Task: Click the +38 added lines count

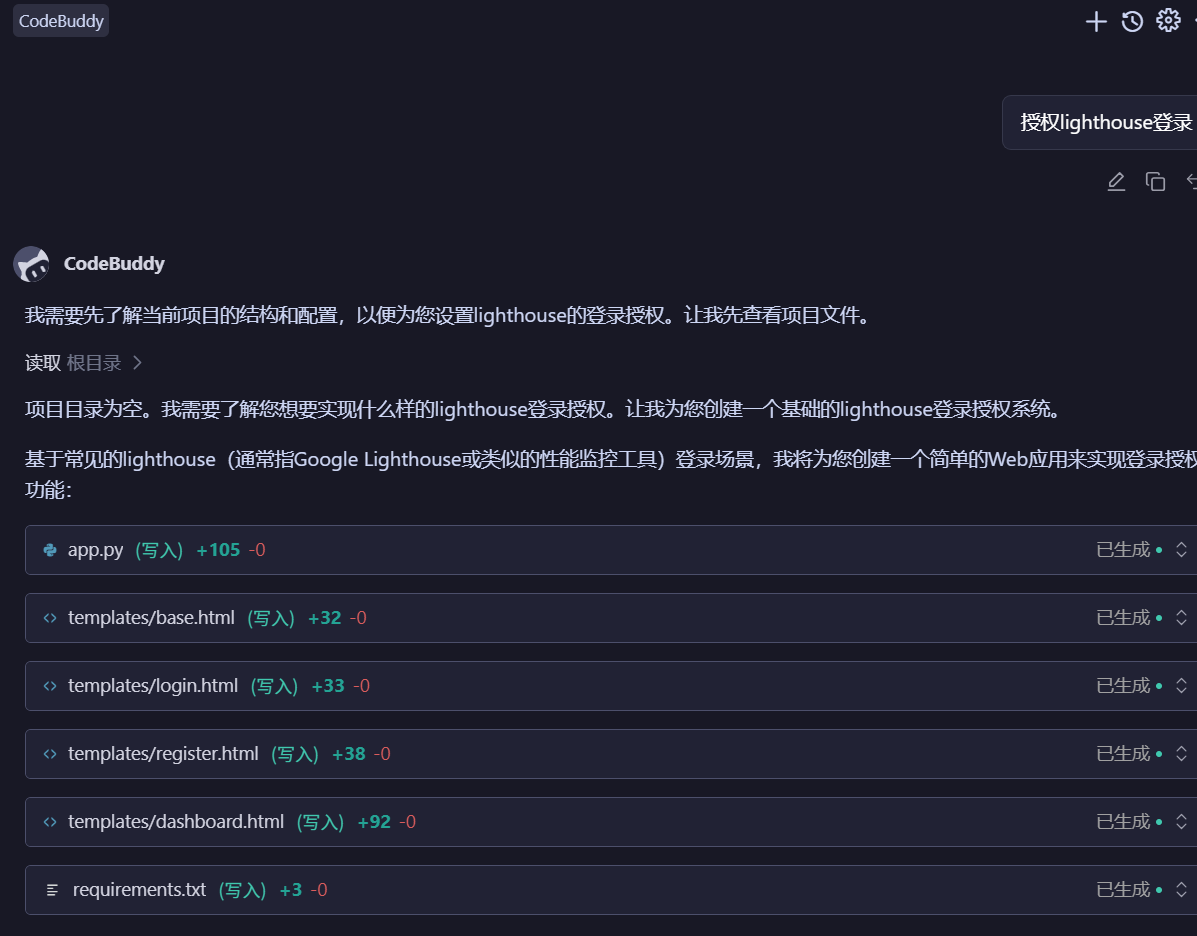Action: pyautogui.click(x=349, y=754)
